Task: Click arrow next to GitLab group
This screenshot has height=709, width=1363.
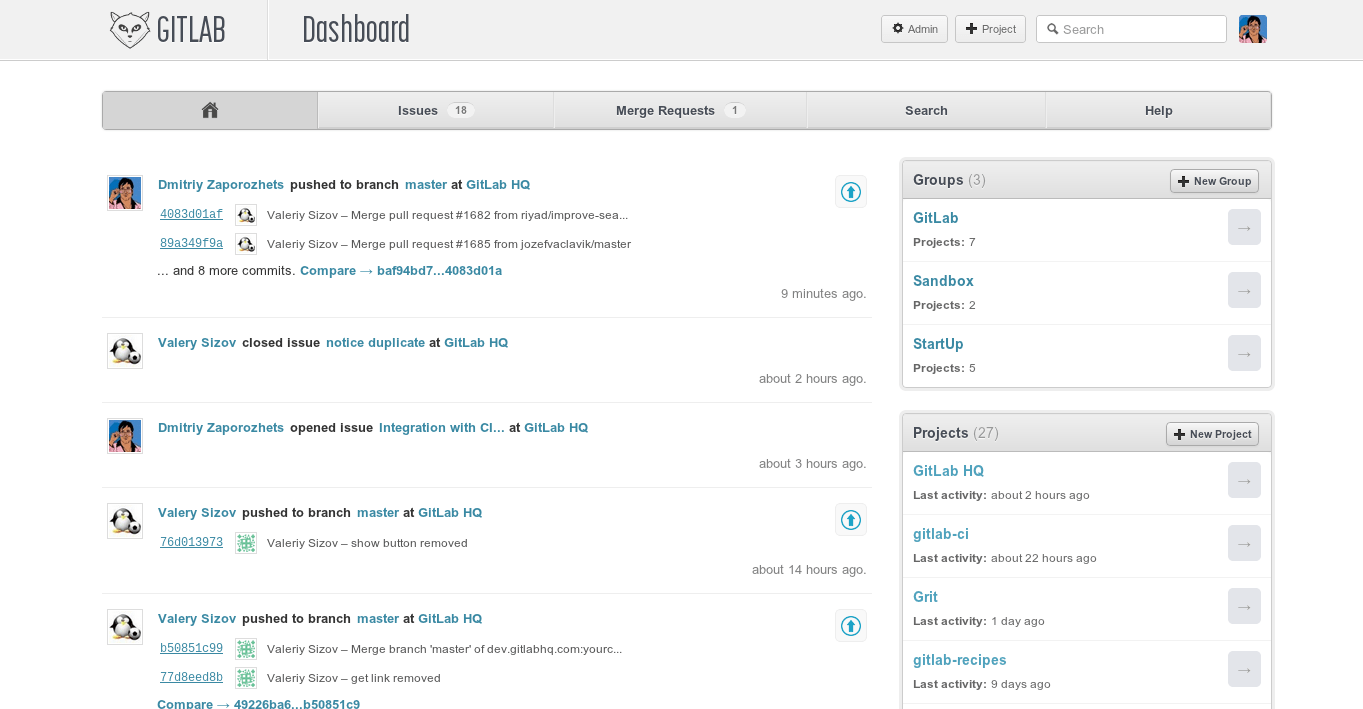Action: pyautogui.click(x=1244, y=227)
